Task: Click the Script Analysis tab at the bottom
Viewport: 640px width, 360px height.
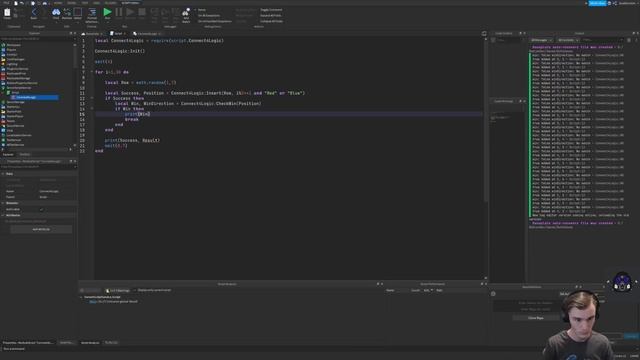Action: click(90, 342)
